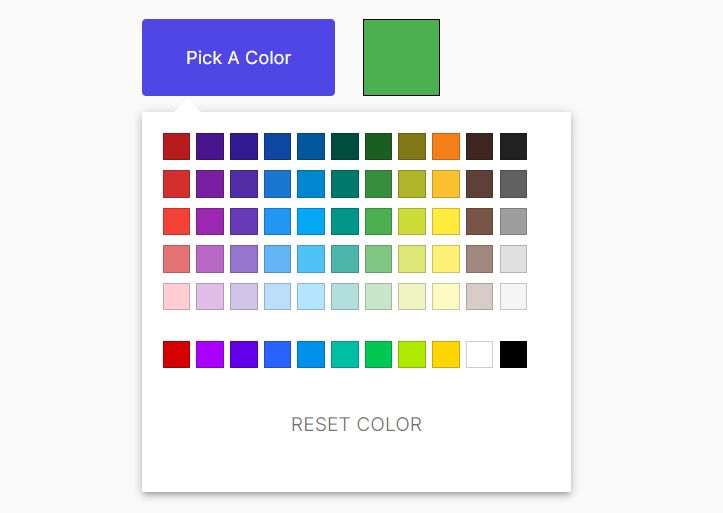
Task: Choose the golden yellow swatch in bottom row
Action: click(x=446, y=354)
